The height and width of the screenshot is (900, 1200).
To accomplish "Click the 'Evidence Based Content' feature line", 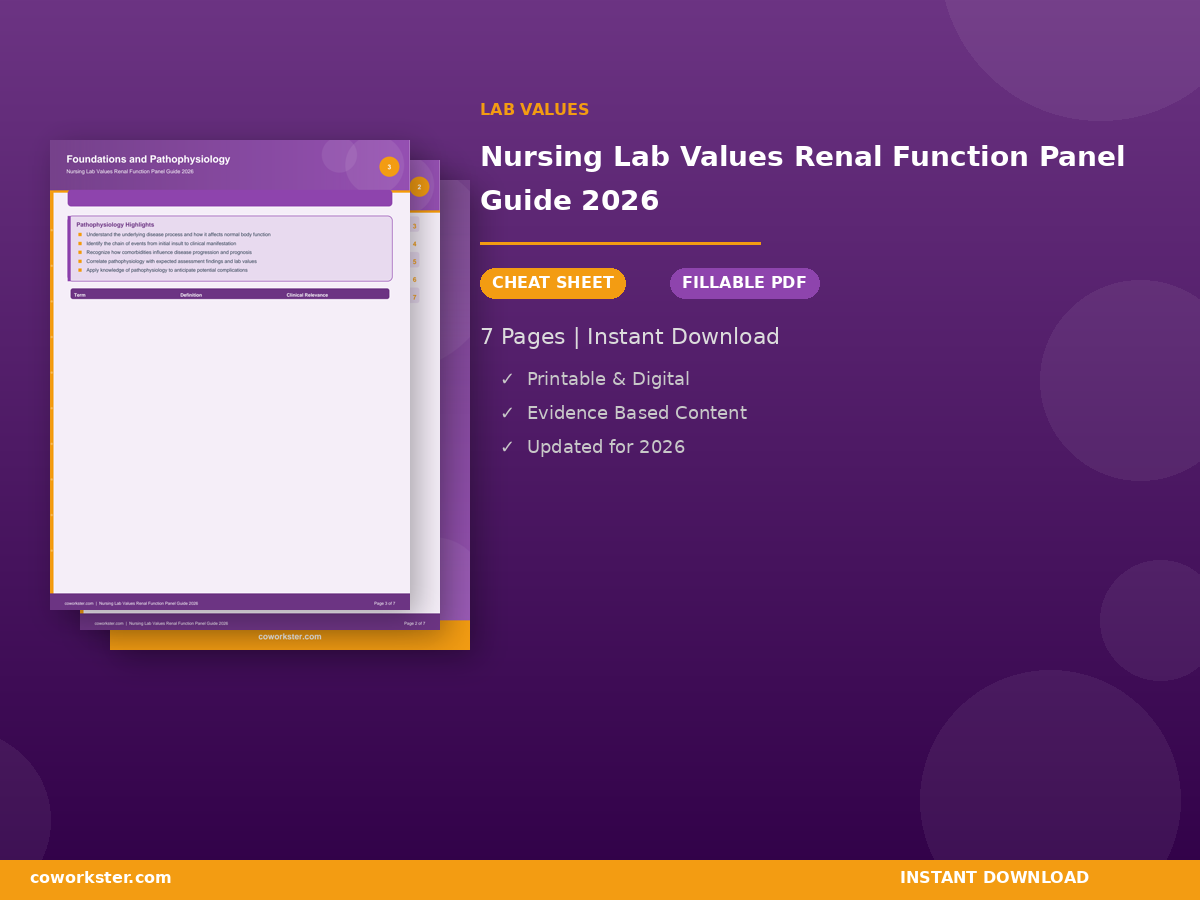I will [637, 413].
